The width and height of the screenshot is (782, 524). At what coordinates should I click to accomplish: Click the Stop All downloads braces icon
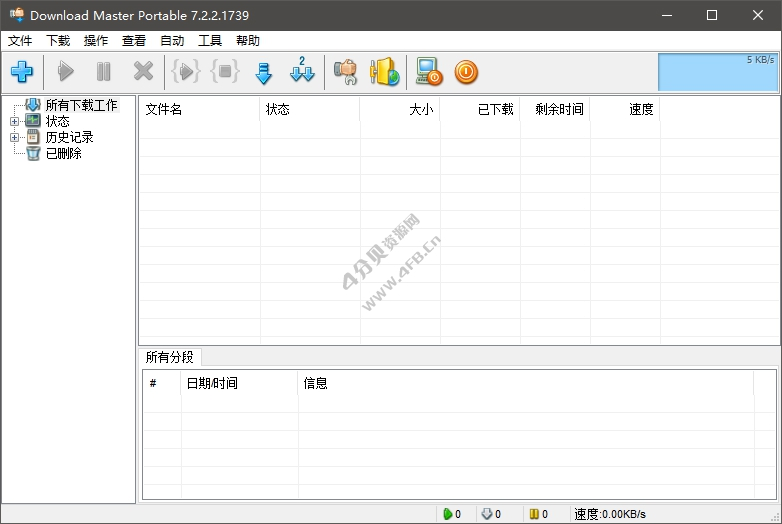click(x=225, y=72)
